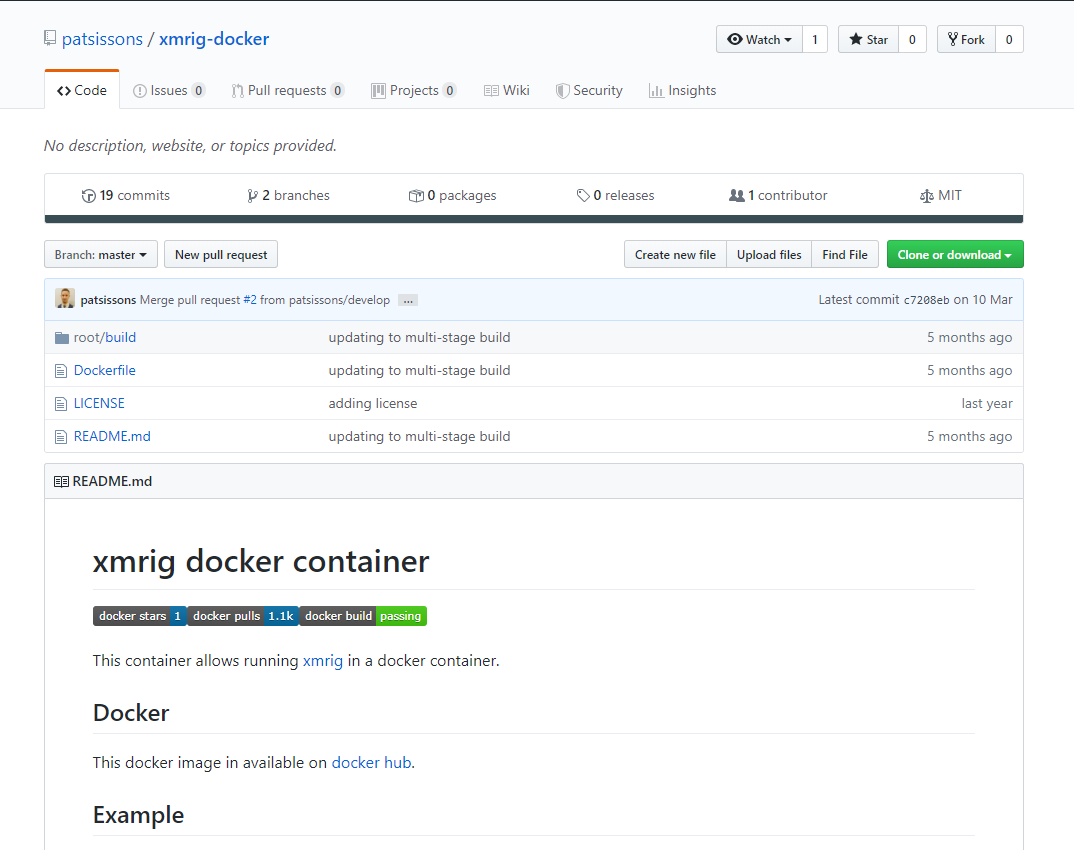View the 0 releases page
Viewport: 1074px width, 850px height.
[x=616, y=196]
